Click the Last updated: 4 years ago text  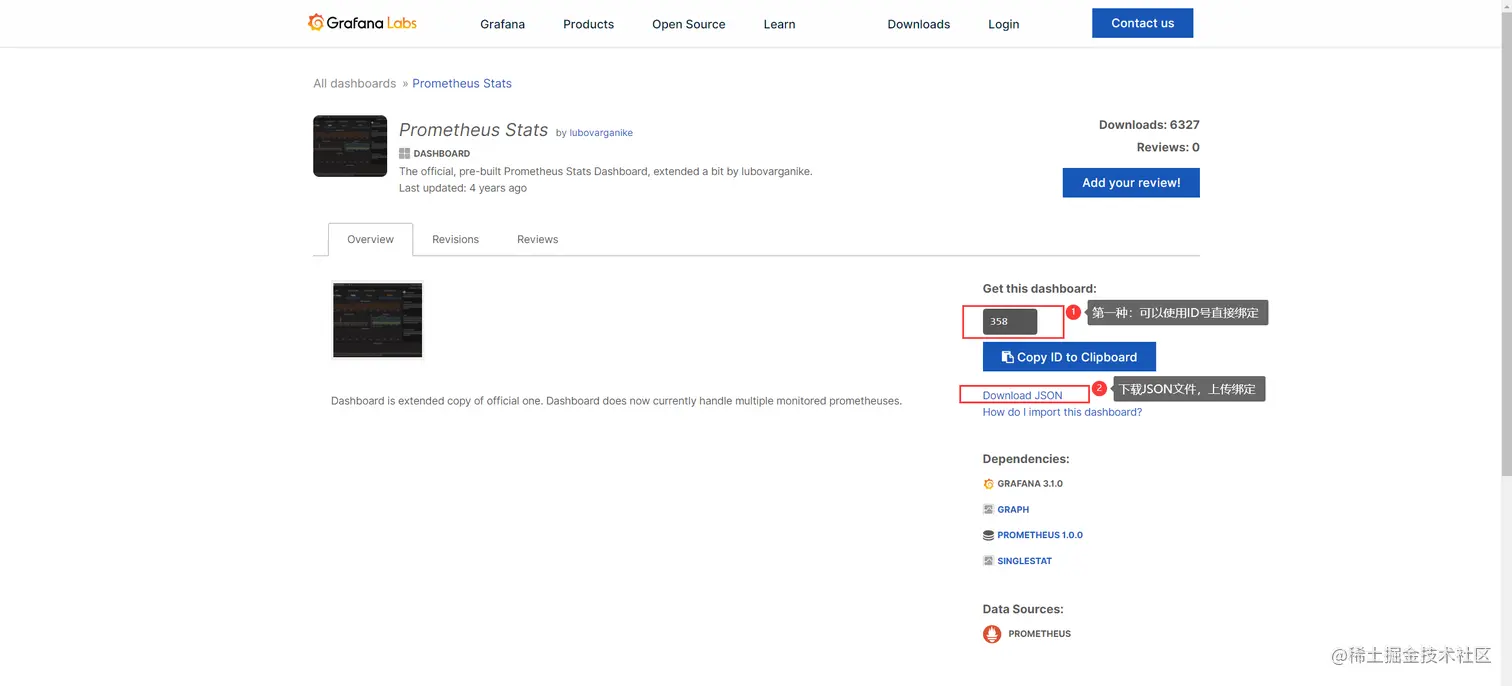tap(463, 188)
